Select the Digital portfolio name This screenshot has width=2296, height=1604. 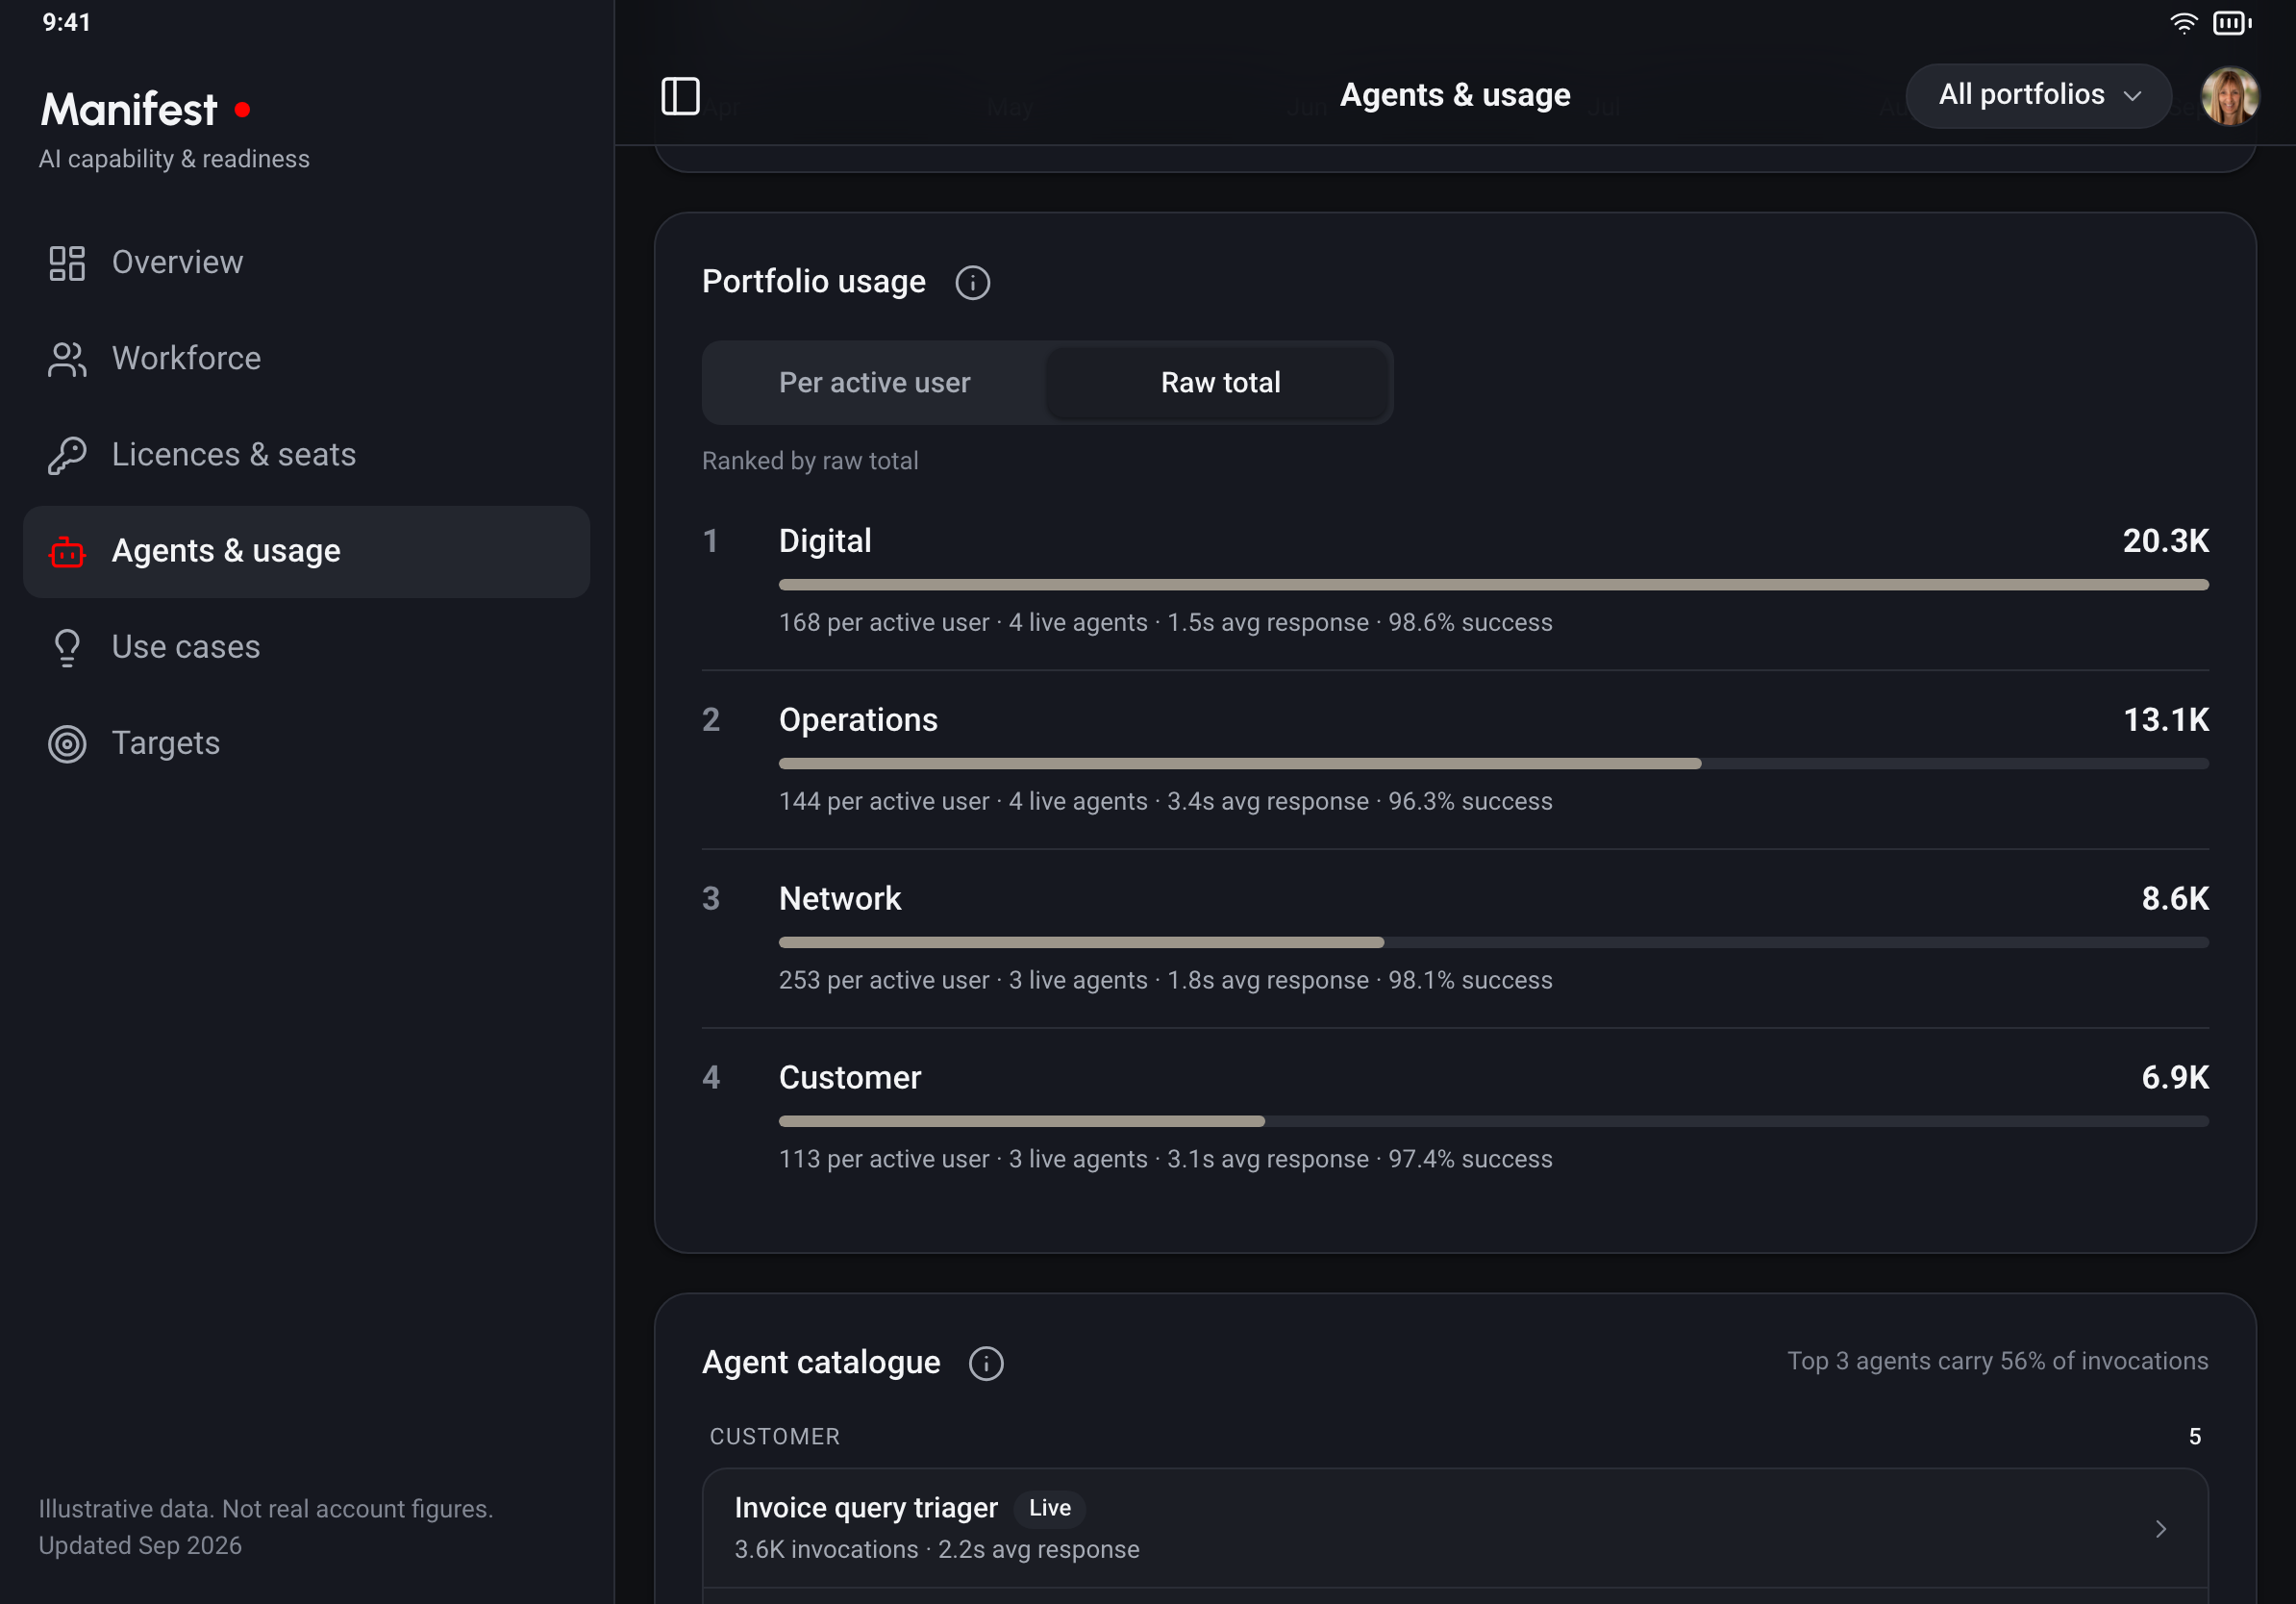824,541
